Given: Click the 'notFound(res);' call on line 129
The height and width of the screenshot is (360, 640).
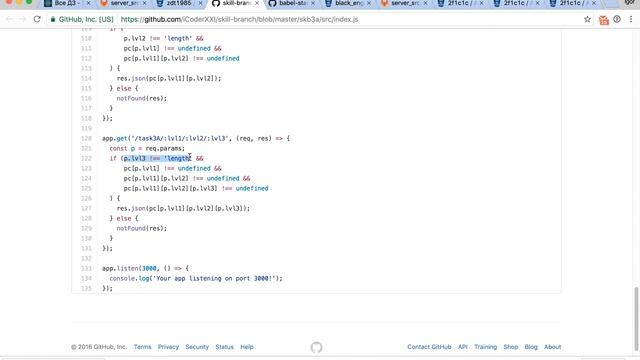Looking at the screenshot, I should (x=142, y=228).
